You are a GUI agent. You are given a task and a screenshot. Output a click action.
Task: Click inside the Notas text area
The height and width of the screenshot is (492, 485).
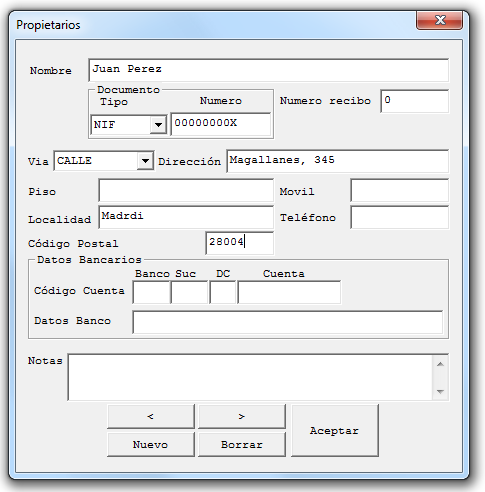click(250, 377)
